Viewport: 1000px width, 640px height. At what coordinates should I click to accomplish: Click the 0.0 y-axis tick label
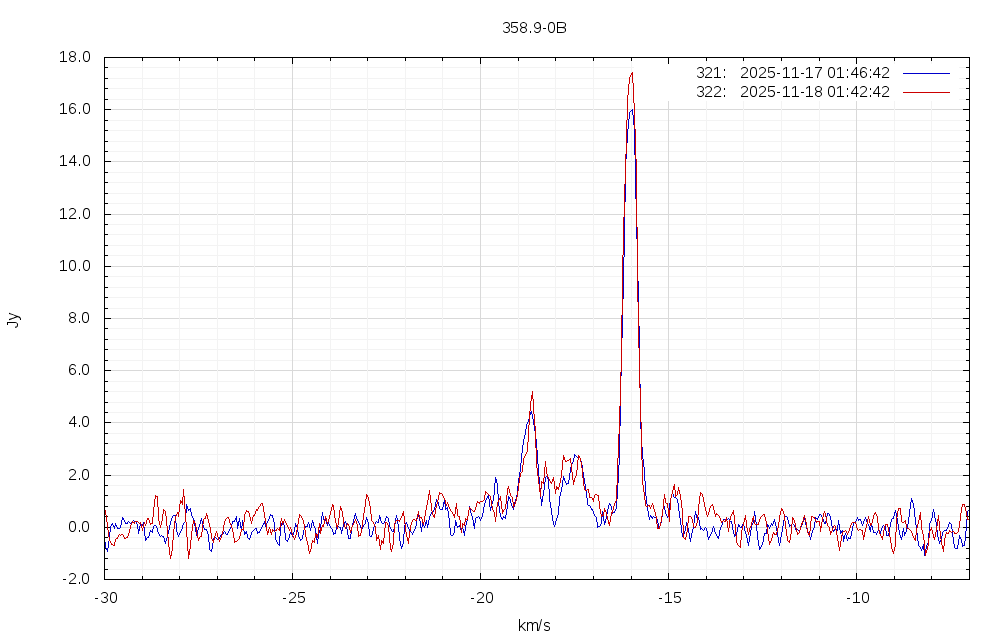coord(80,527)
